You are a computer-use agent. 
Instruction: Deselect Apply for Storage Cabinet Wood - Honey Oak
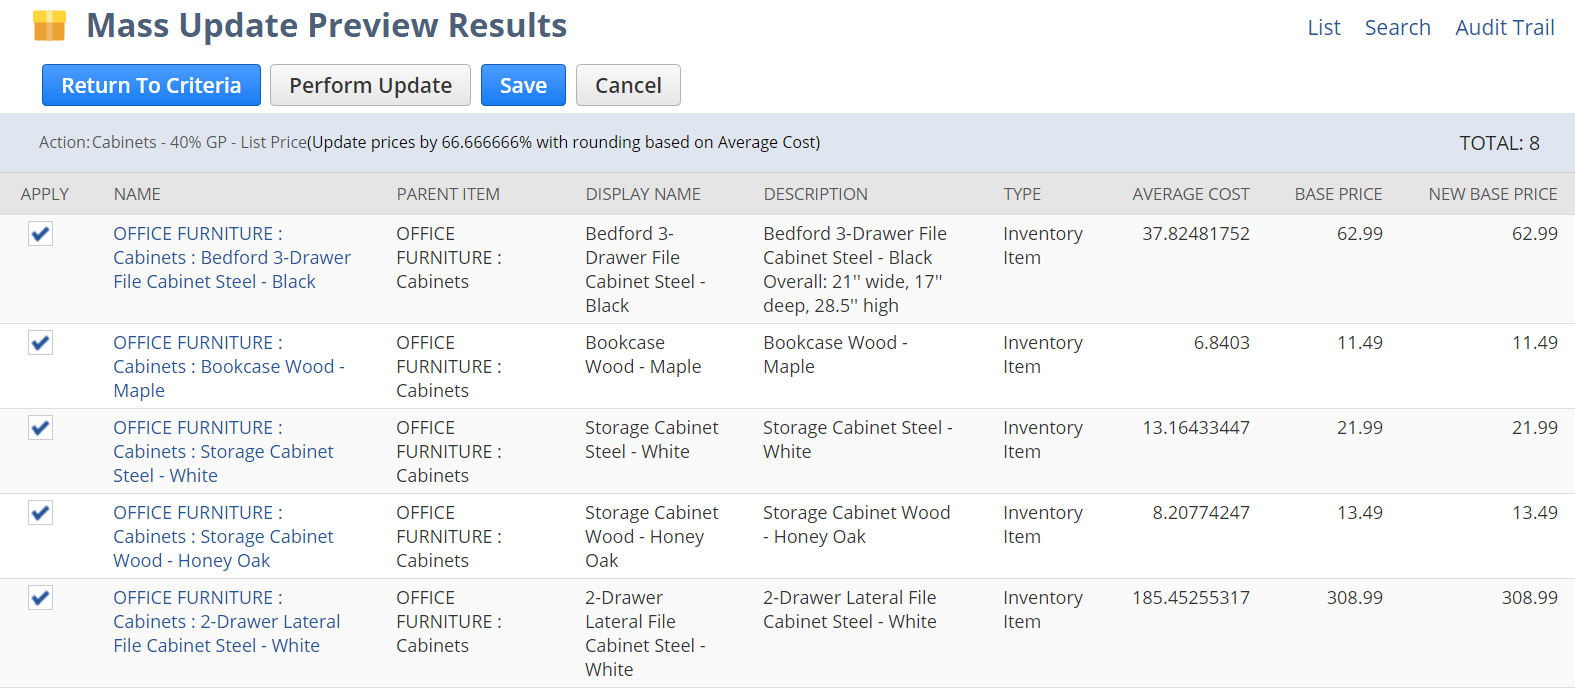click(x=40, y=513)
